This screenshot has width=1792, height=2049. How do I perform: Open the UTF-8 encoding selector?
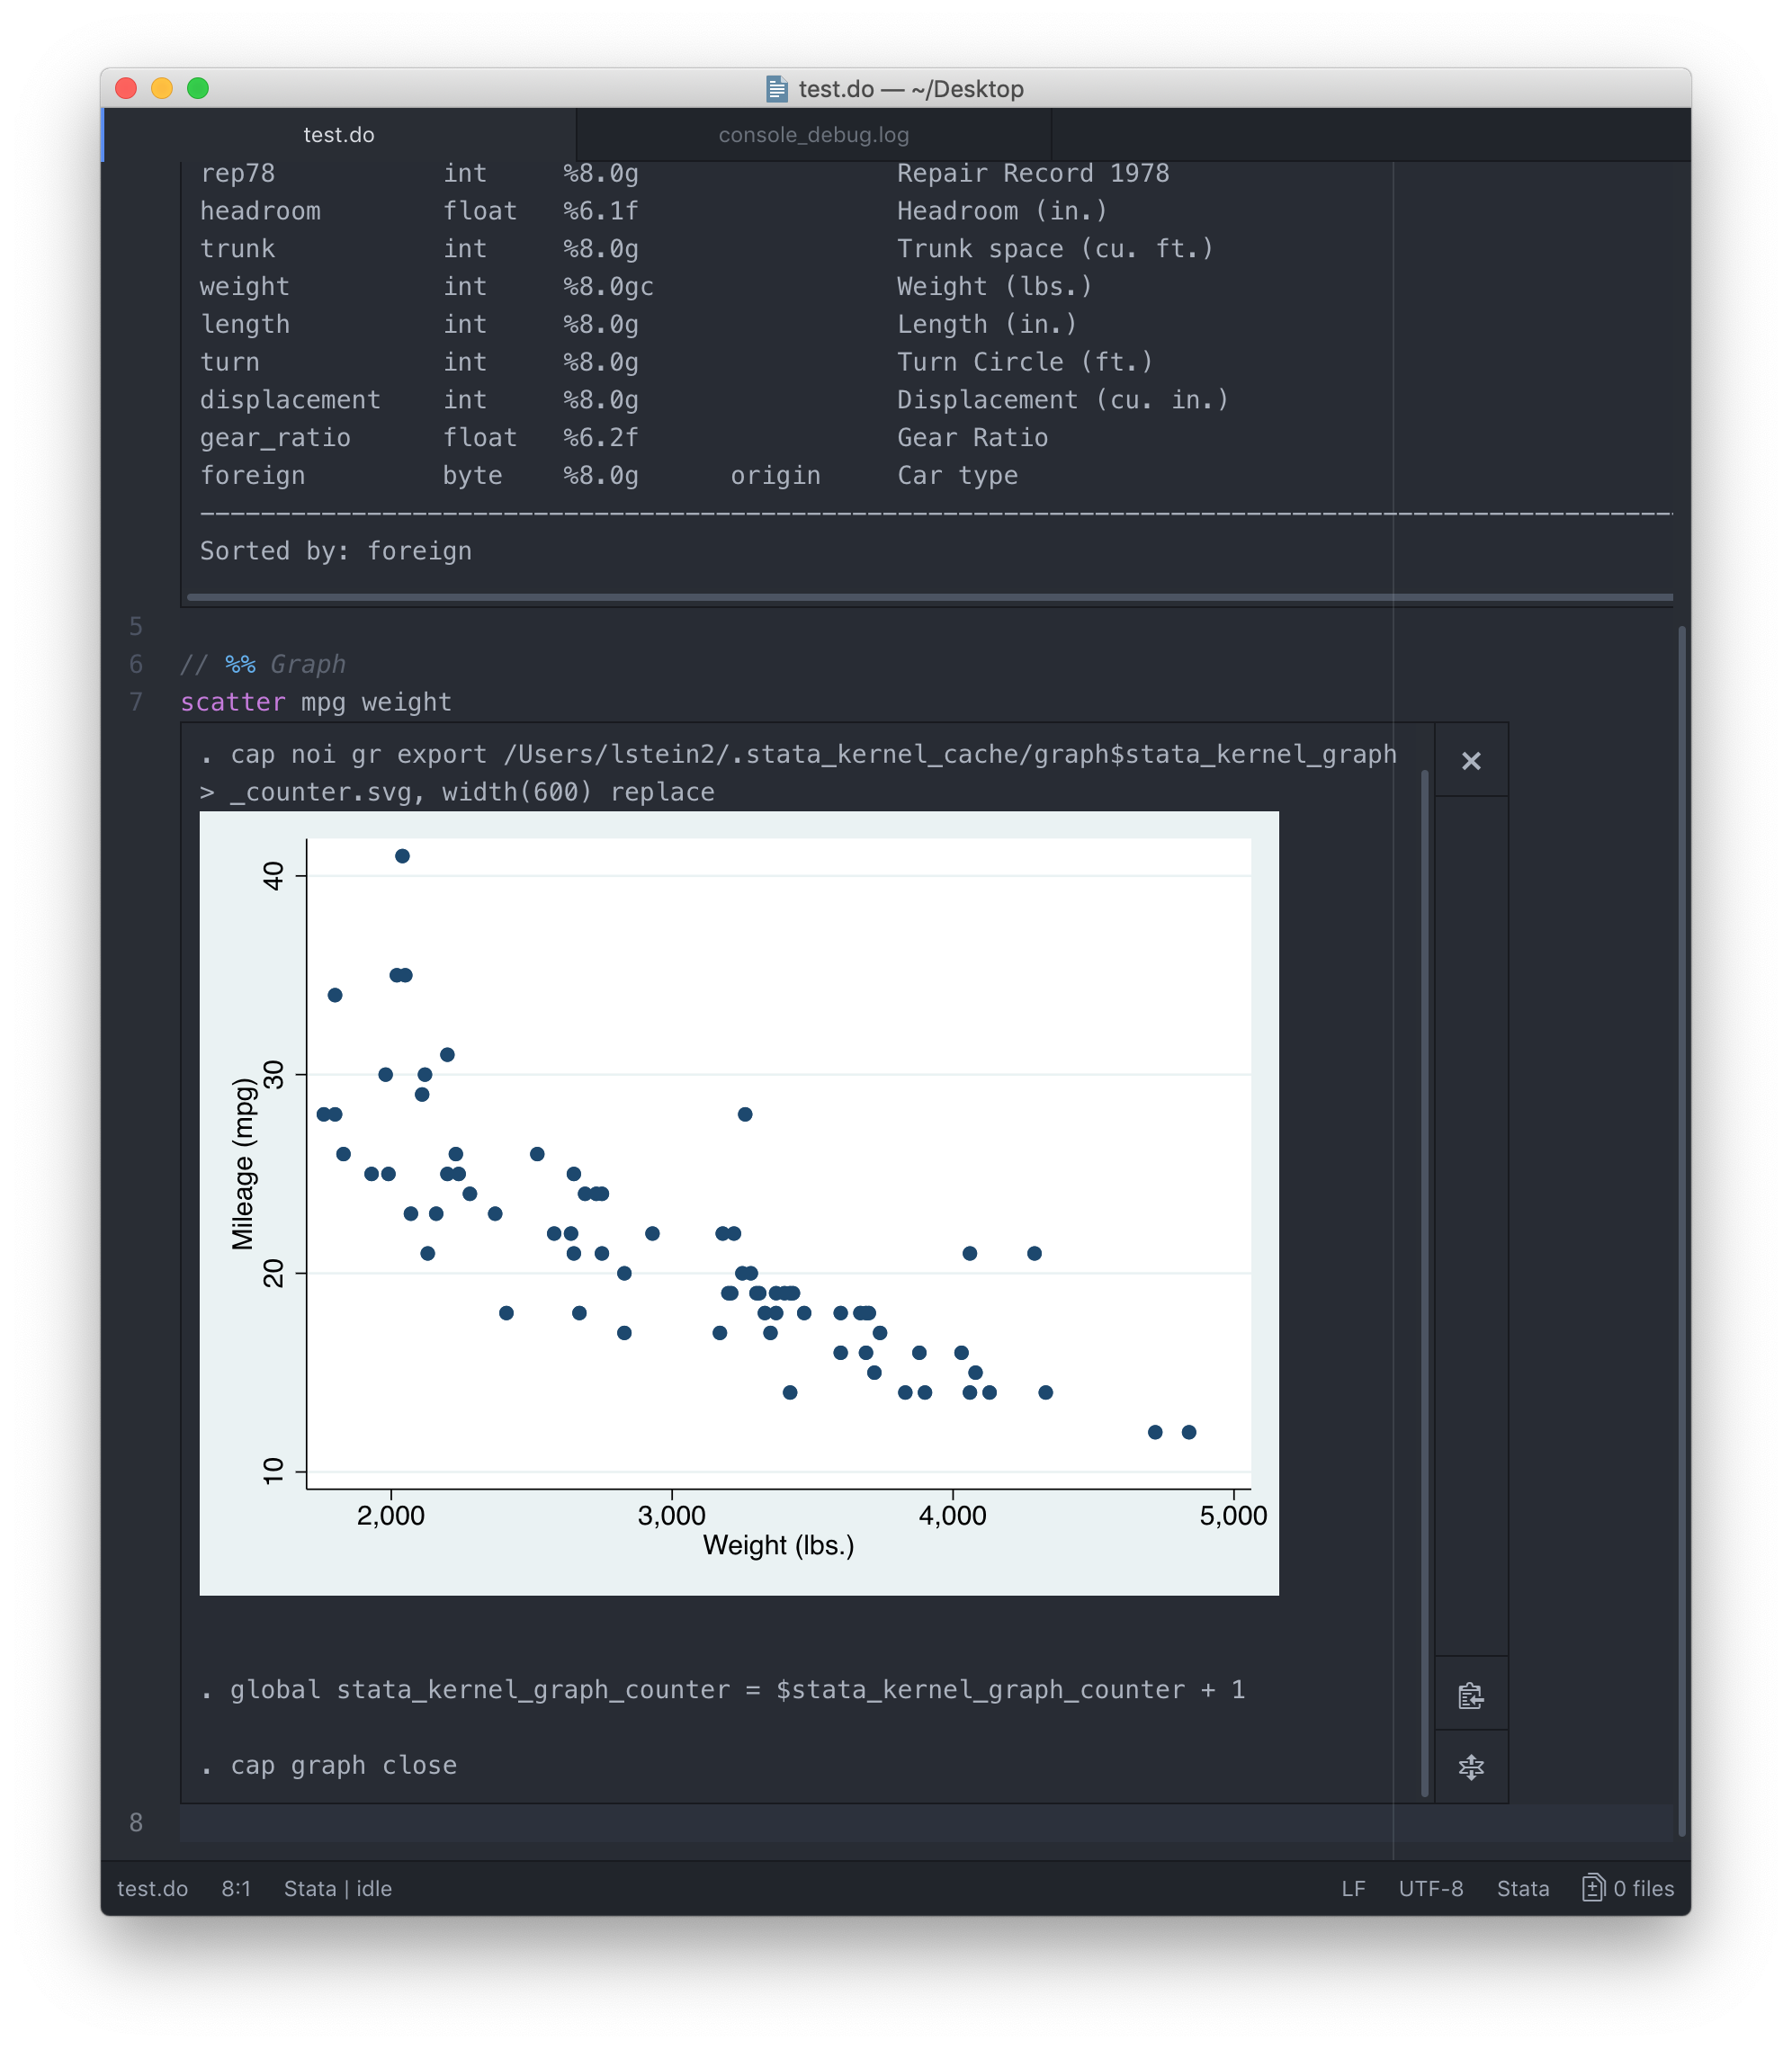click(1430, 1888)
